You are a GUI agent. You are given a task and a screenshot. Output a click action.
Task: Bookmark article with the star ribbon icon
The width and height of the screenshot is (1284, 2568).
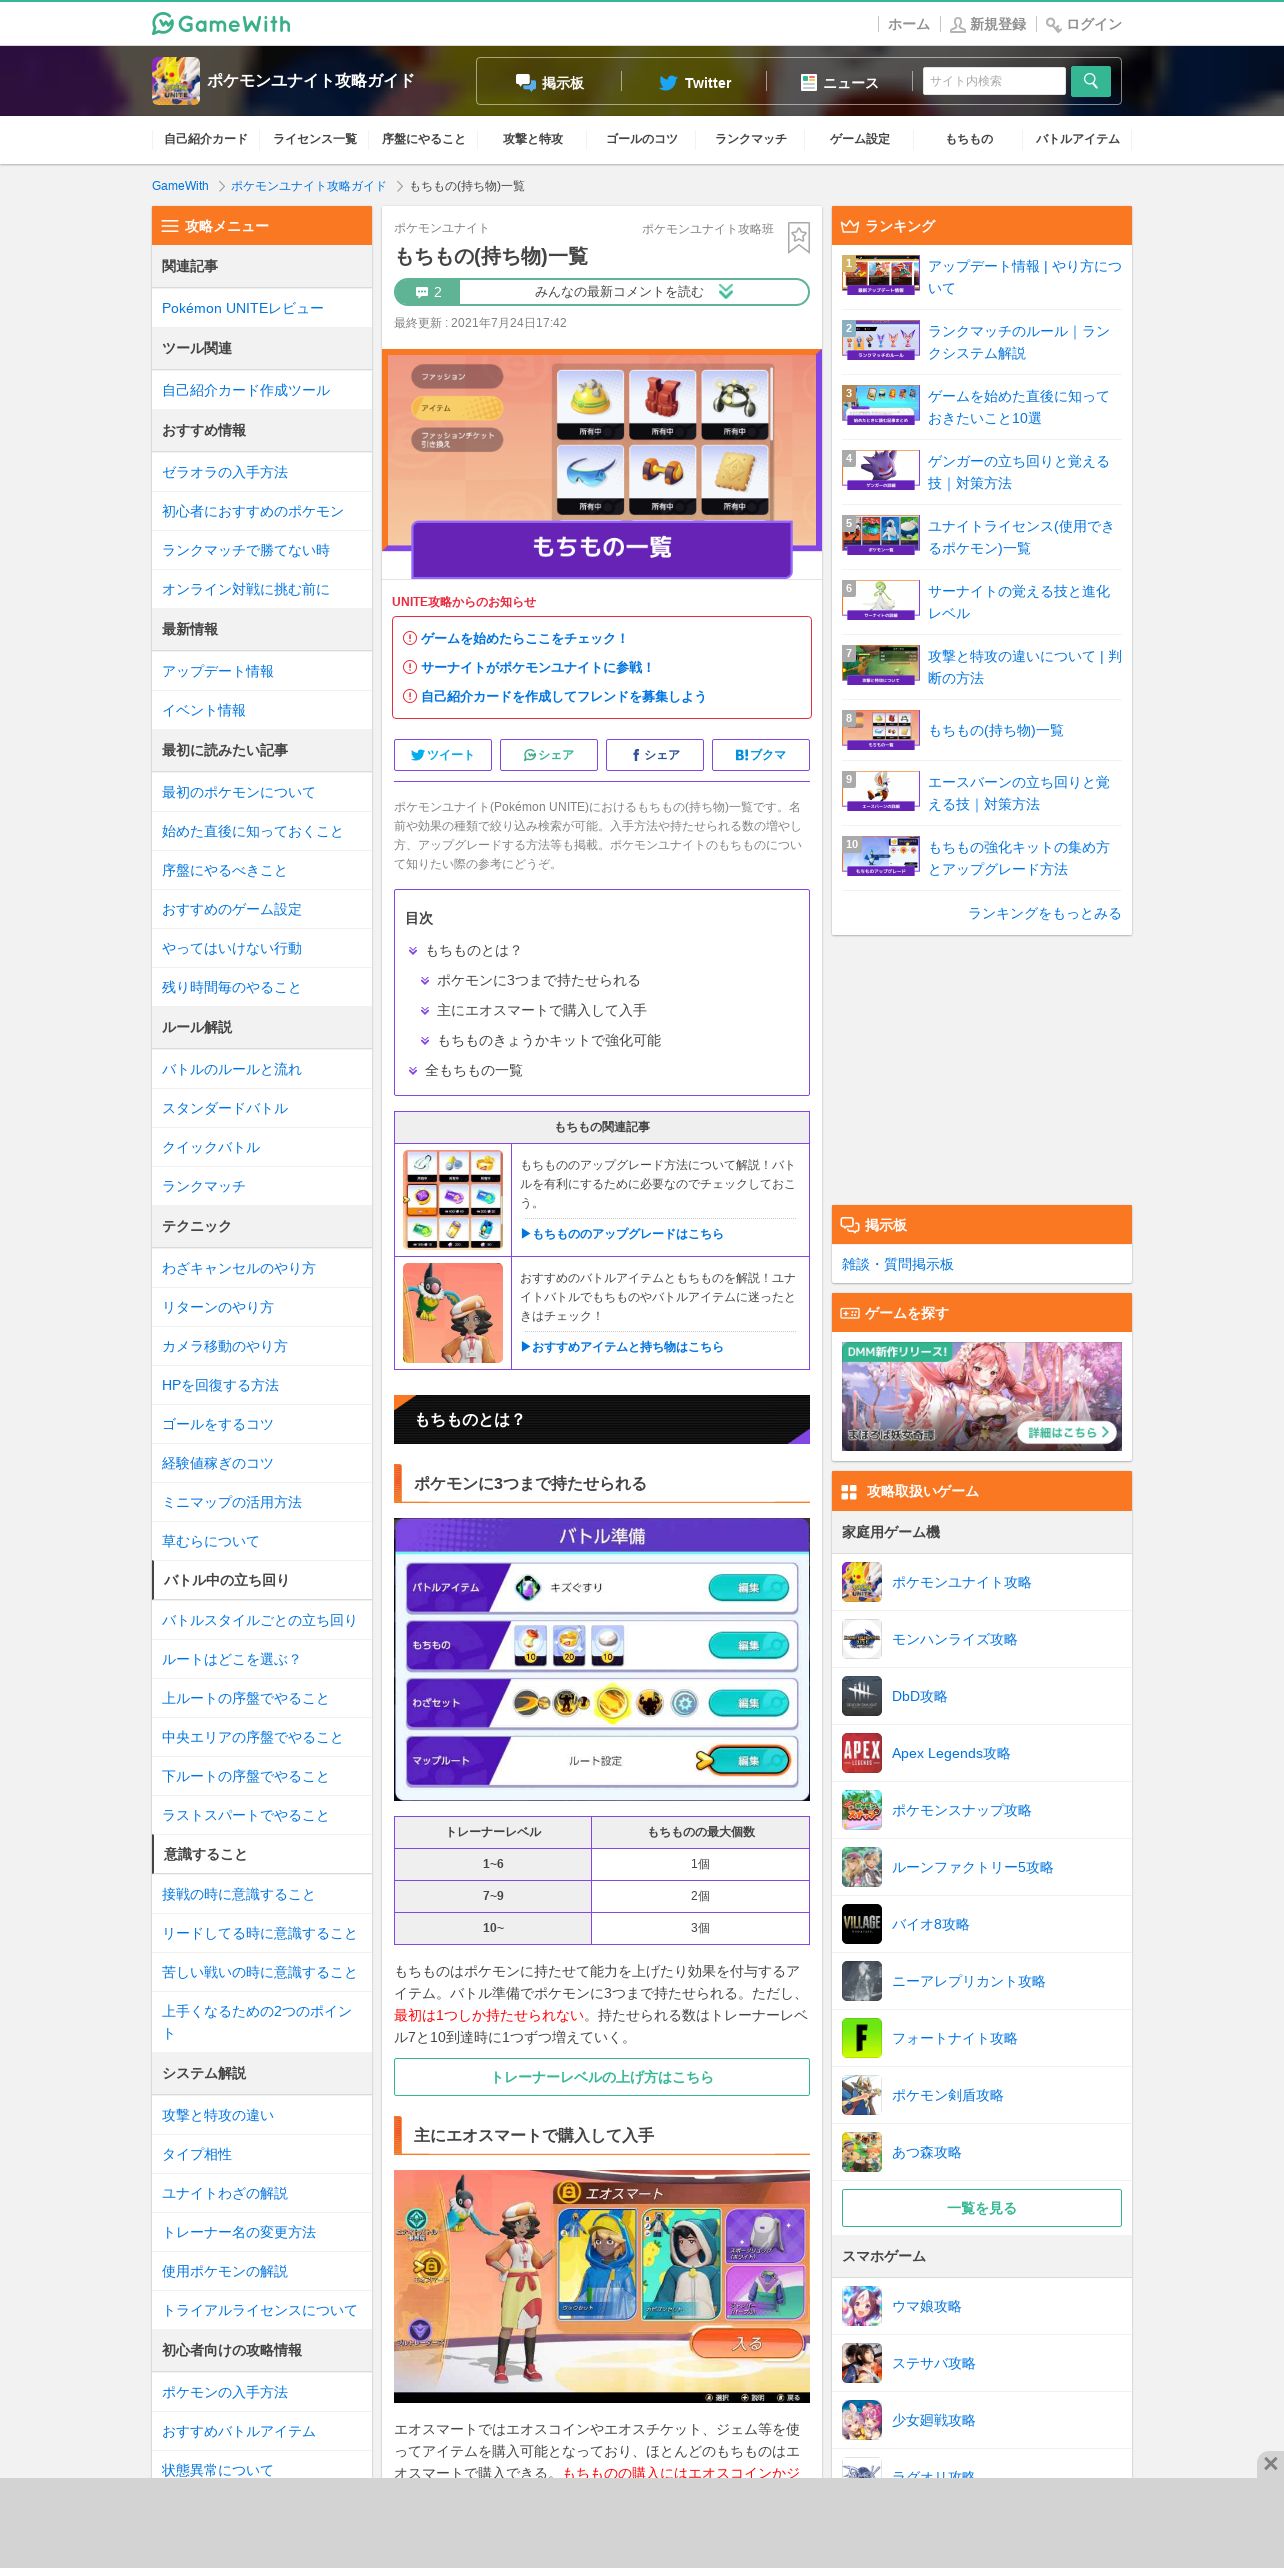798,237
